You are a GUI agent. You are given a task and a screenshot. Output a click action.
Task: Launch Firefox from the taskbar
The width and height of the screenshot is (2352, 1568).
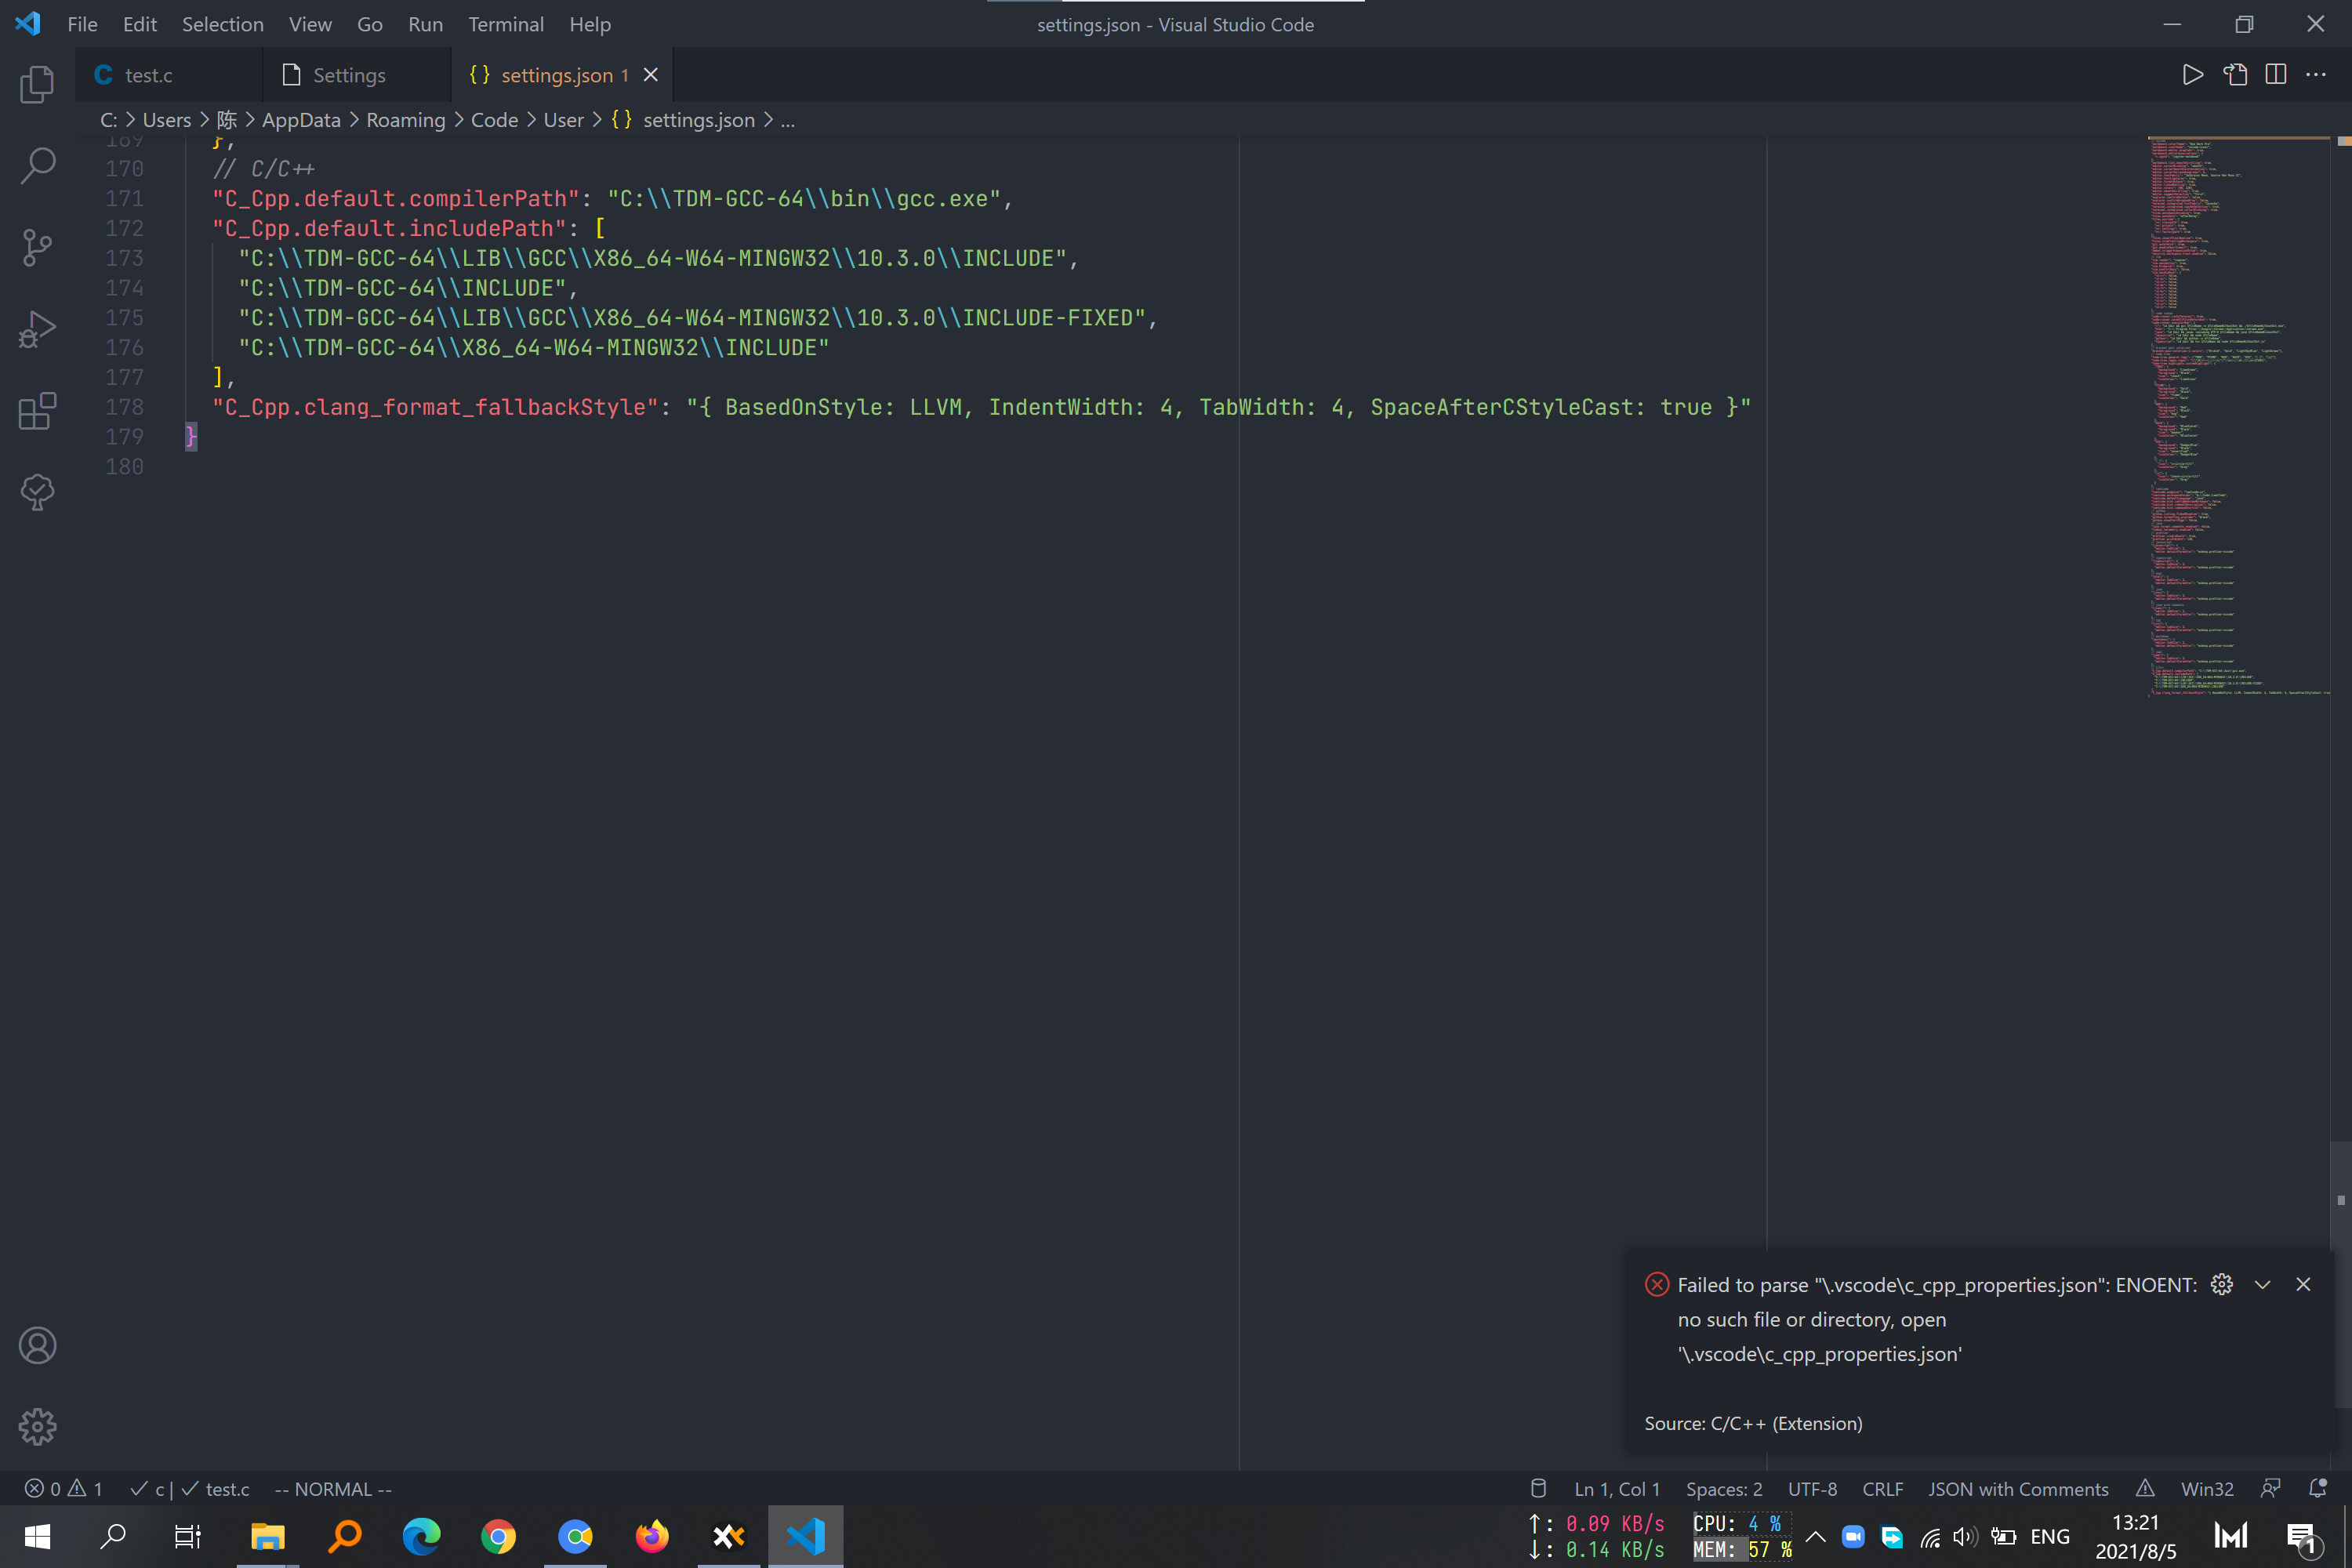tap(652, 1536)
